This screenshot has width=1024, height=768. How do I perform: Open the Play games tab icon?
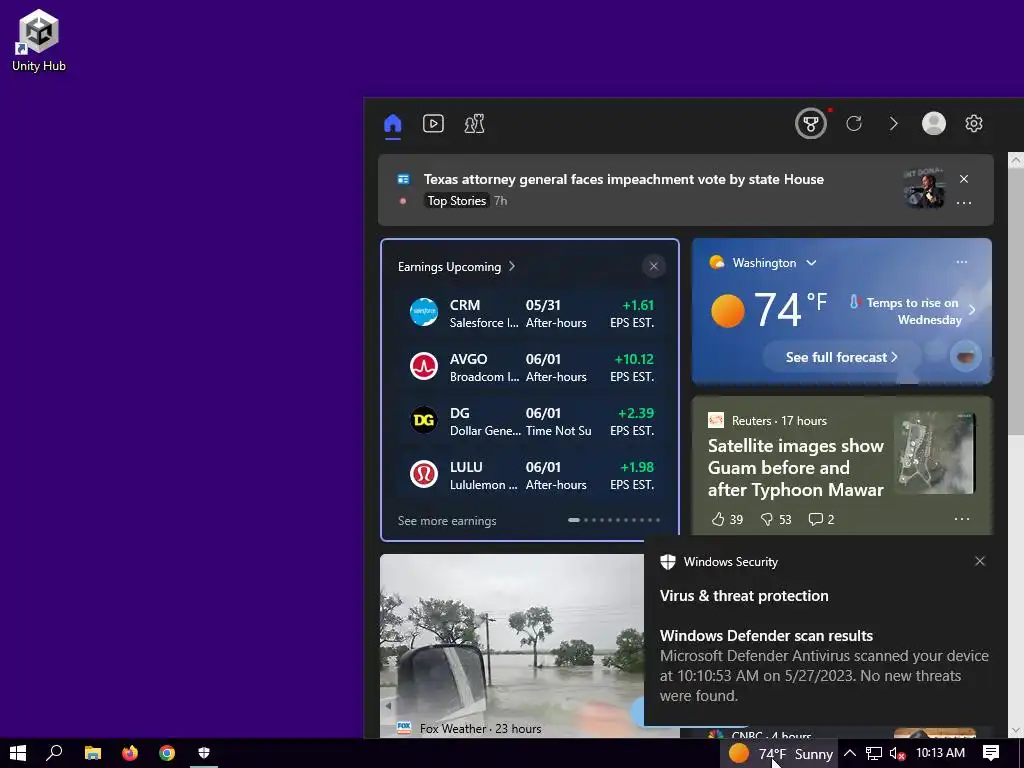click(474, 123)
